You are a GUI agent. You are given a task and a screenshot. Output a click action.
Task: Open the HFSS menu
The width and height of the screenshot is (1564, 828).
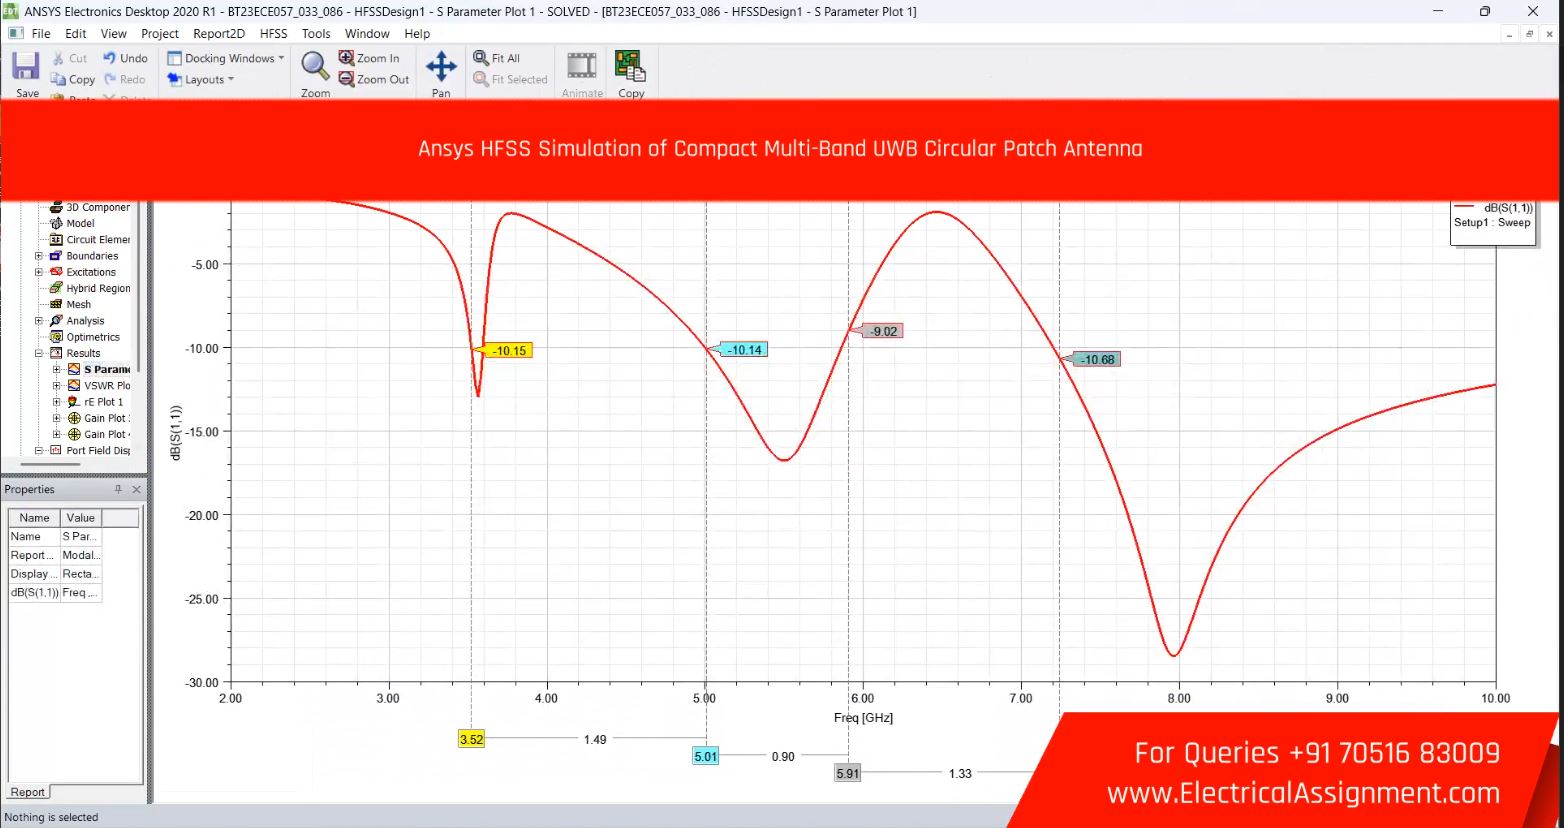pos(274,33)
